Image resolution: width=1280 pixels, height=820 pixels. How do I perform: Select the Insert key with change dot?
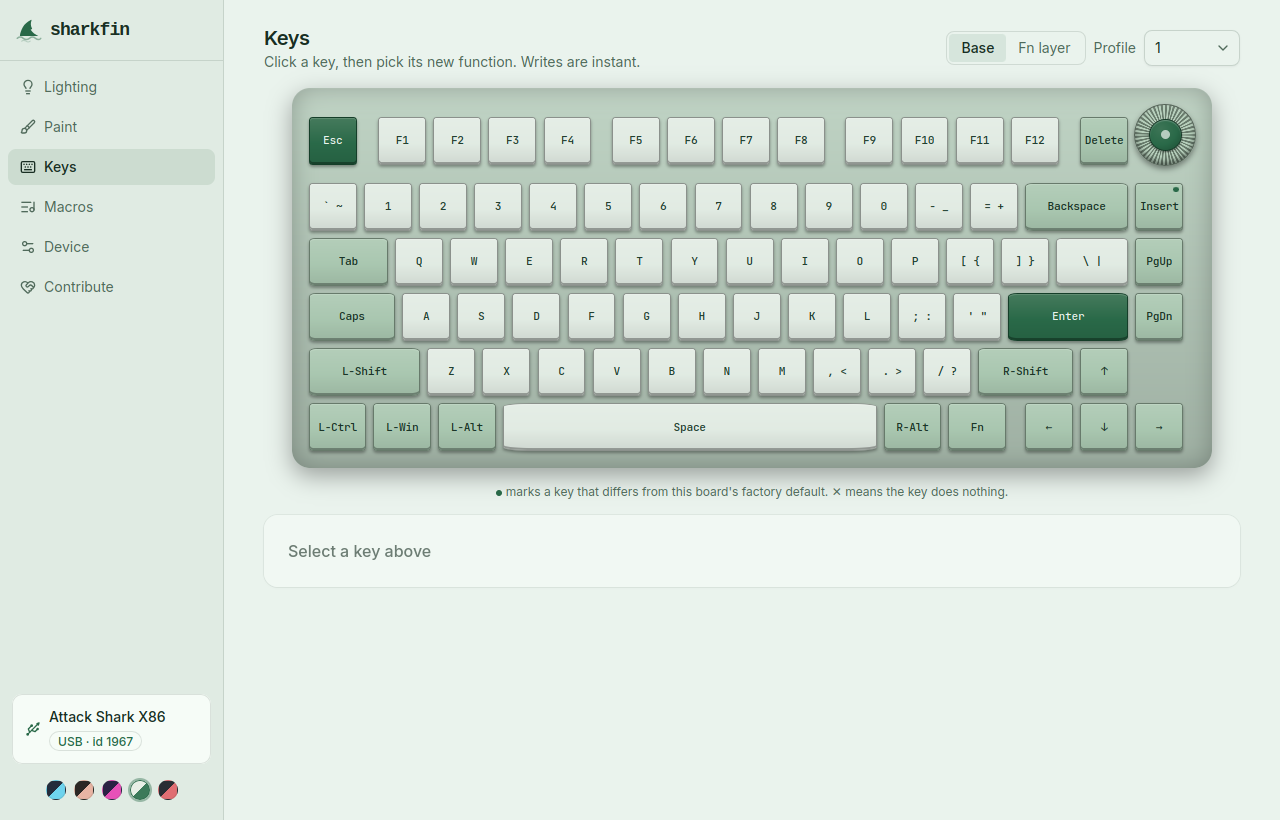(x=1159, y=206)
